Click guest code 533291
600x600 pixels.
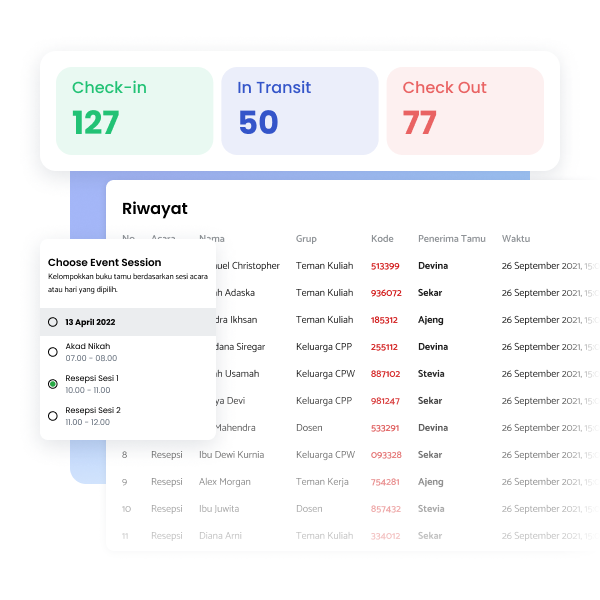(385, 428)
